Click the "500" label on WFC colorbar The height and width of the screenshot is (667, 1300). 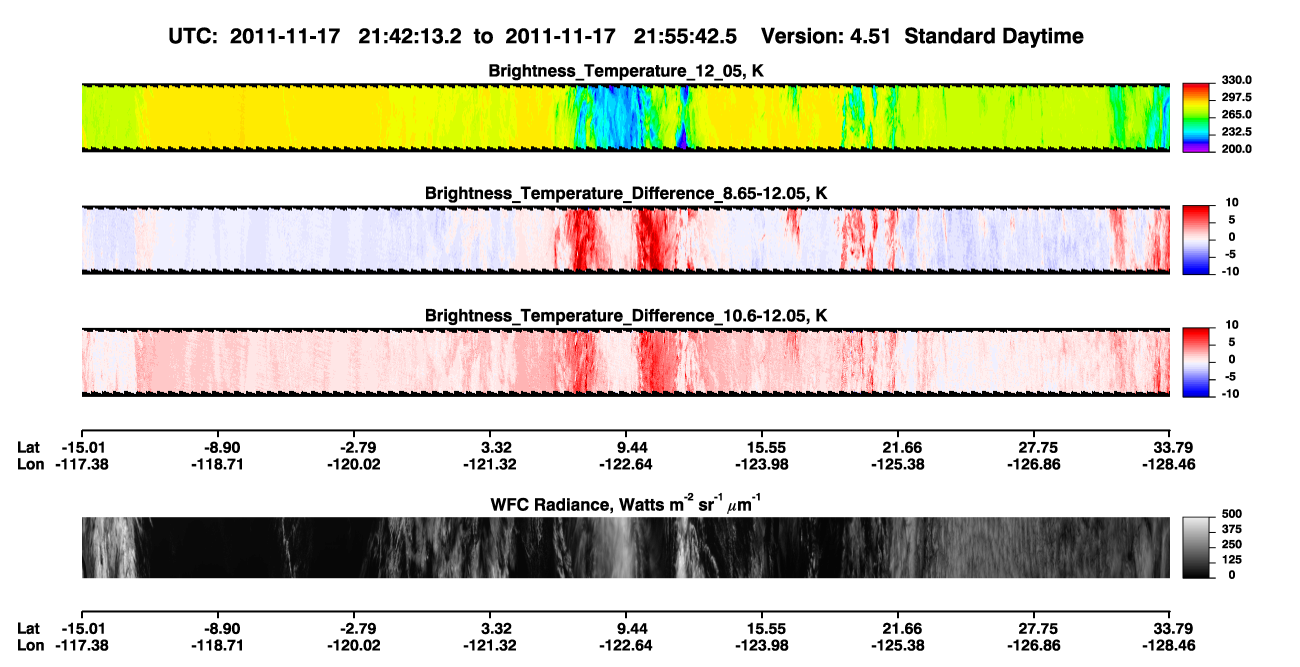(x=1233, y=514)
